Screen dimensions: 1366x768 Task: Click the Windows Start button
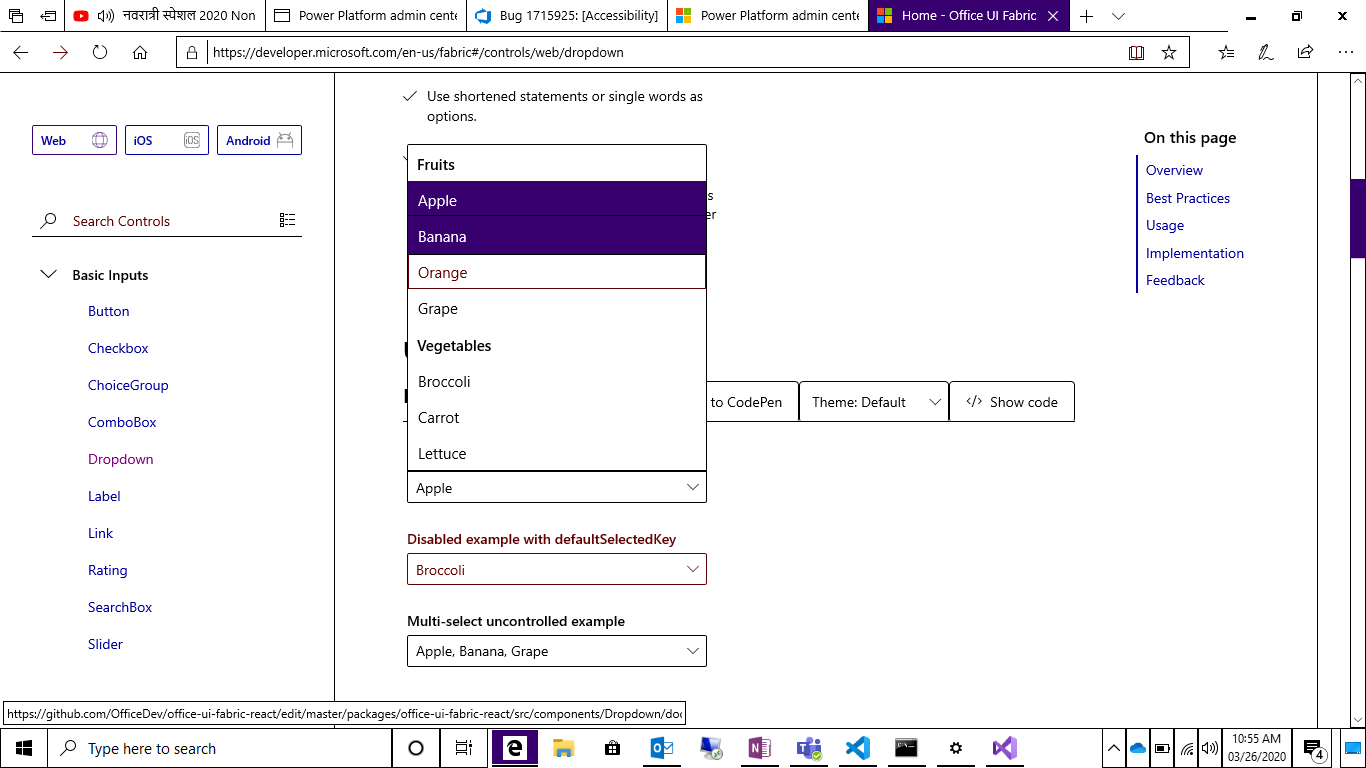[x=24, y=748]
